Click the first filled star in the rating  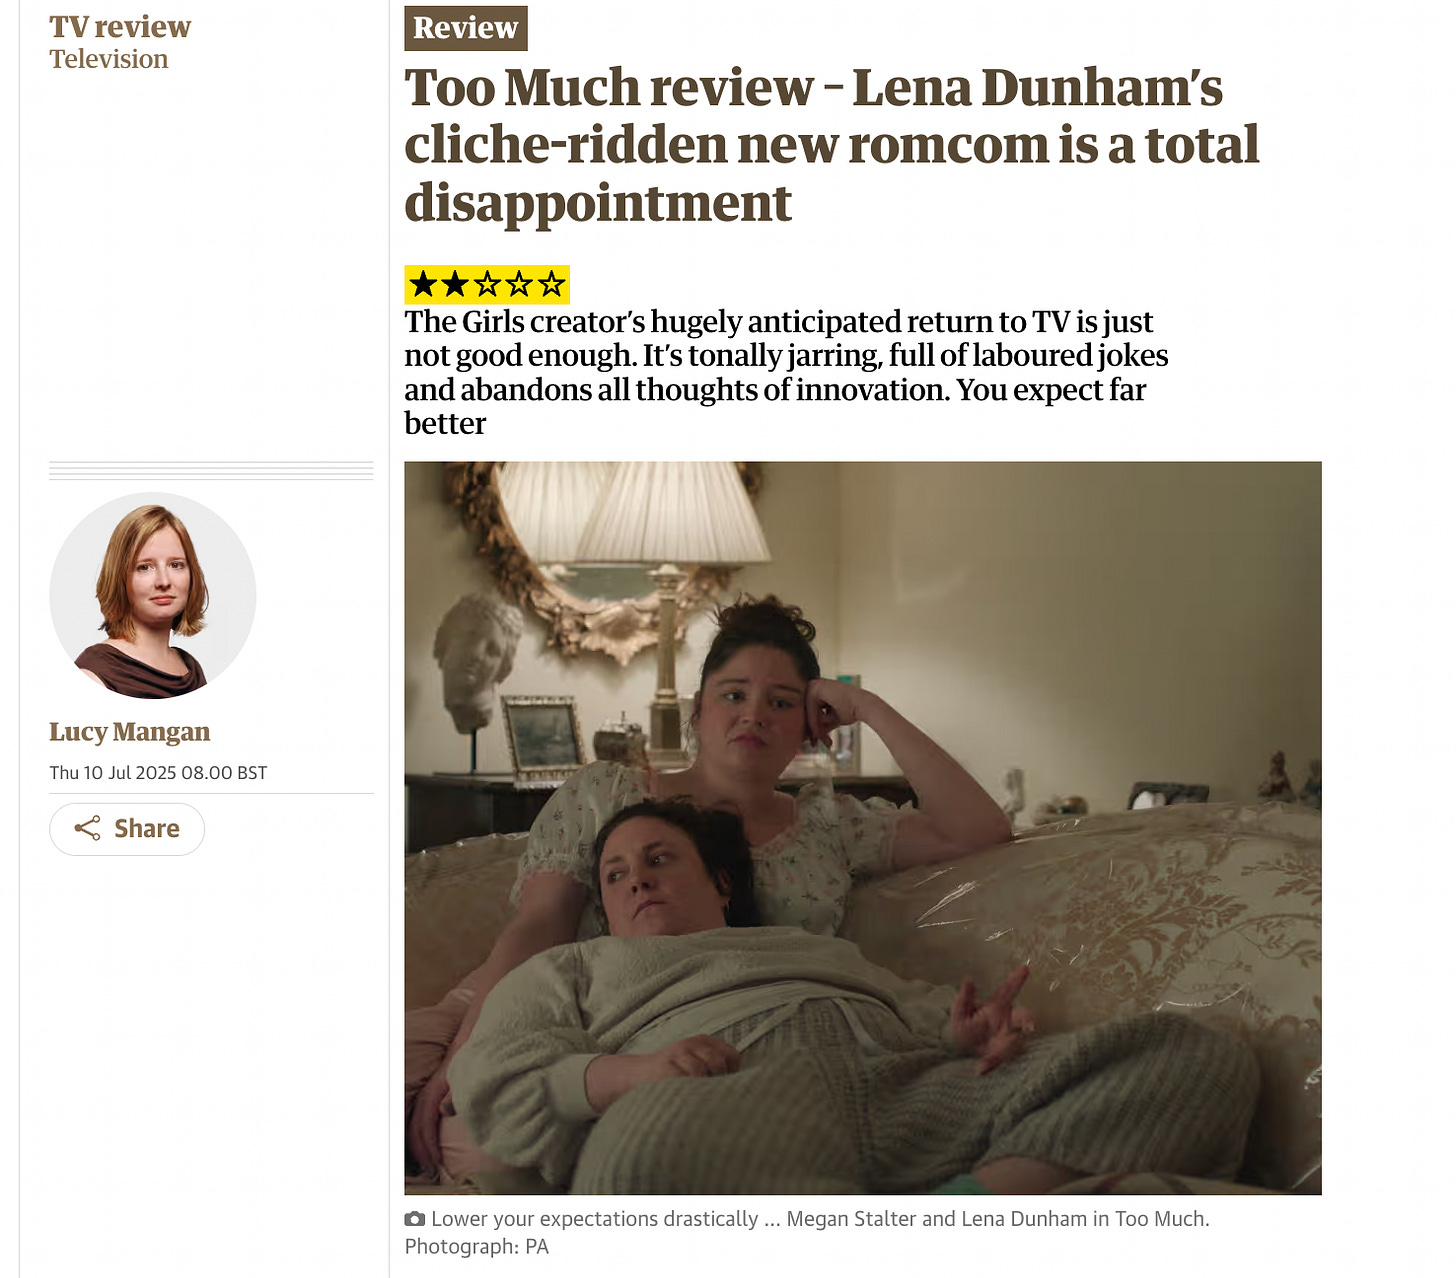423,285
